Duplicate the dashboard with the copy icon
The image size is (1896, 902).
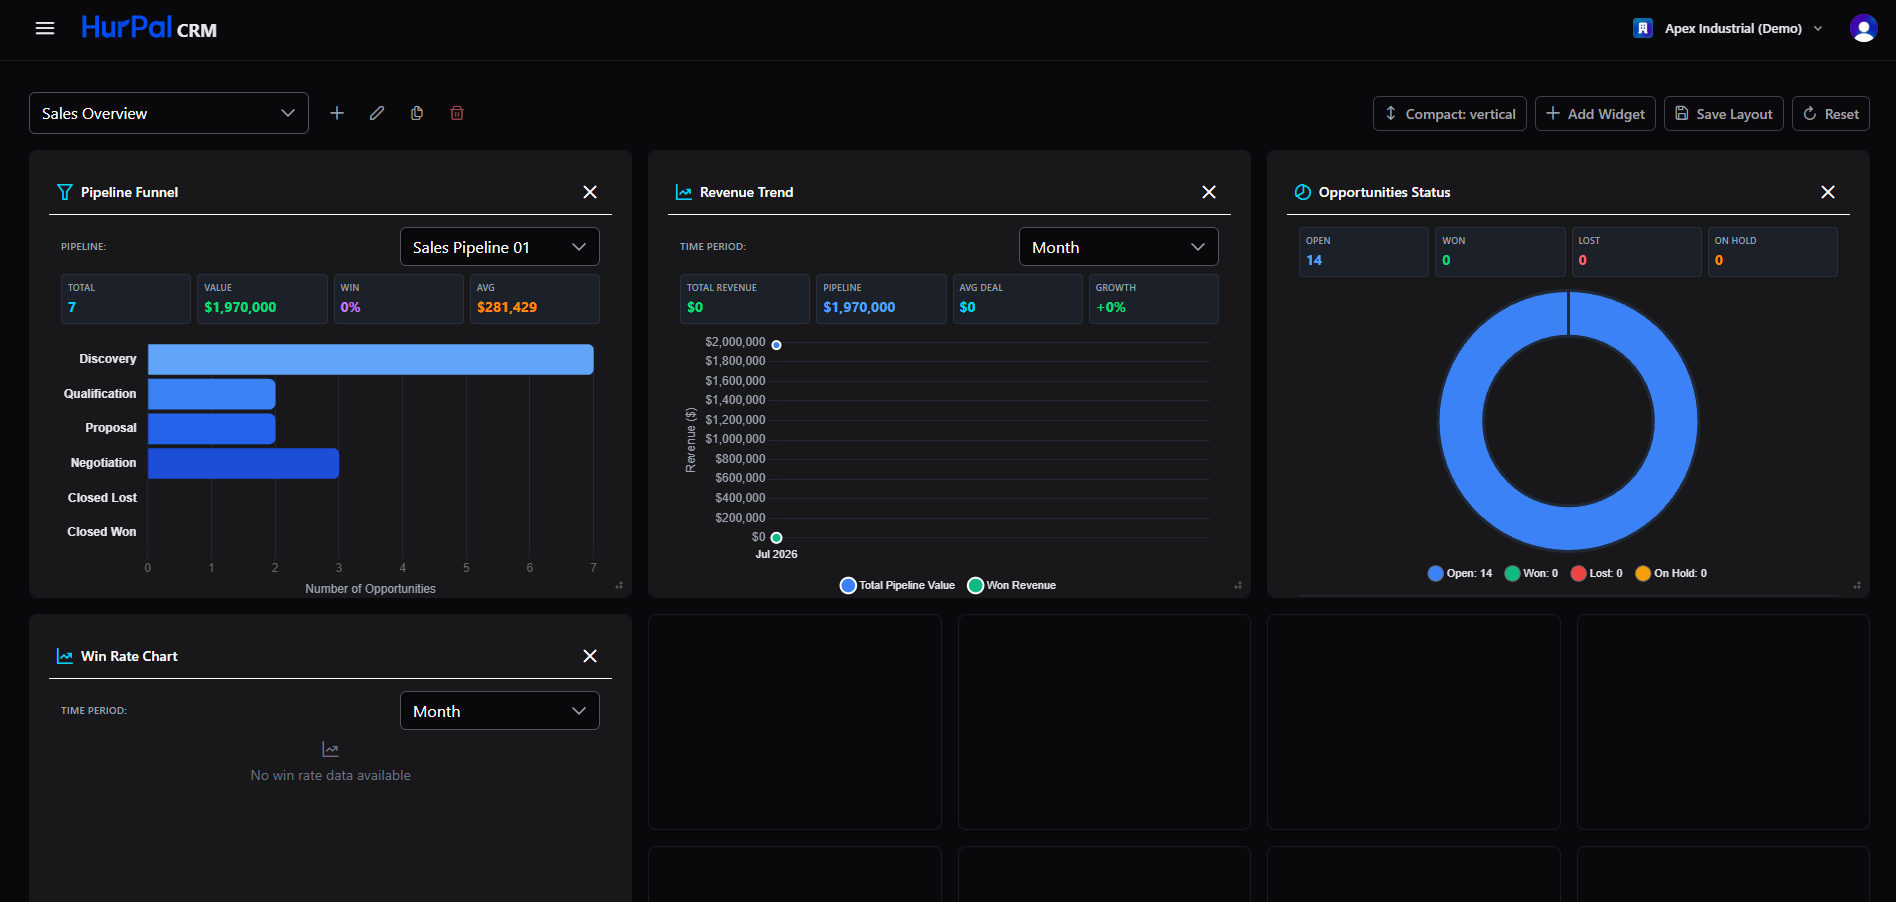[417, 113]
